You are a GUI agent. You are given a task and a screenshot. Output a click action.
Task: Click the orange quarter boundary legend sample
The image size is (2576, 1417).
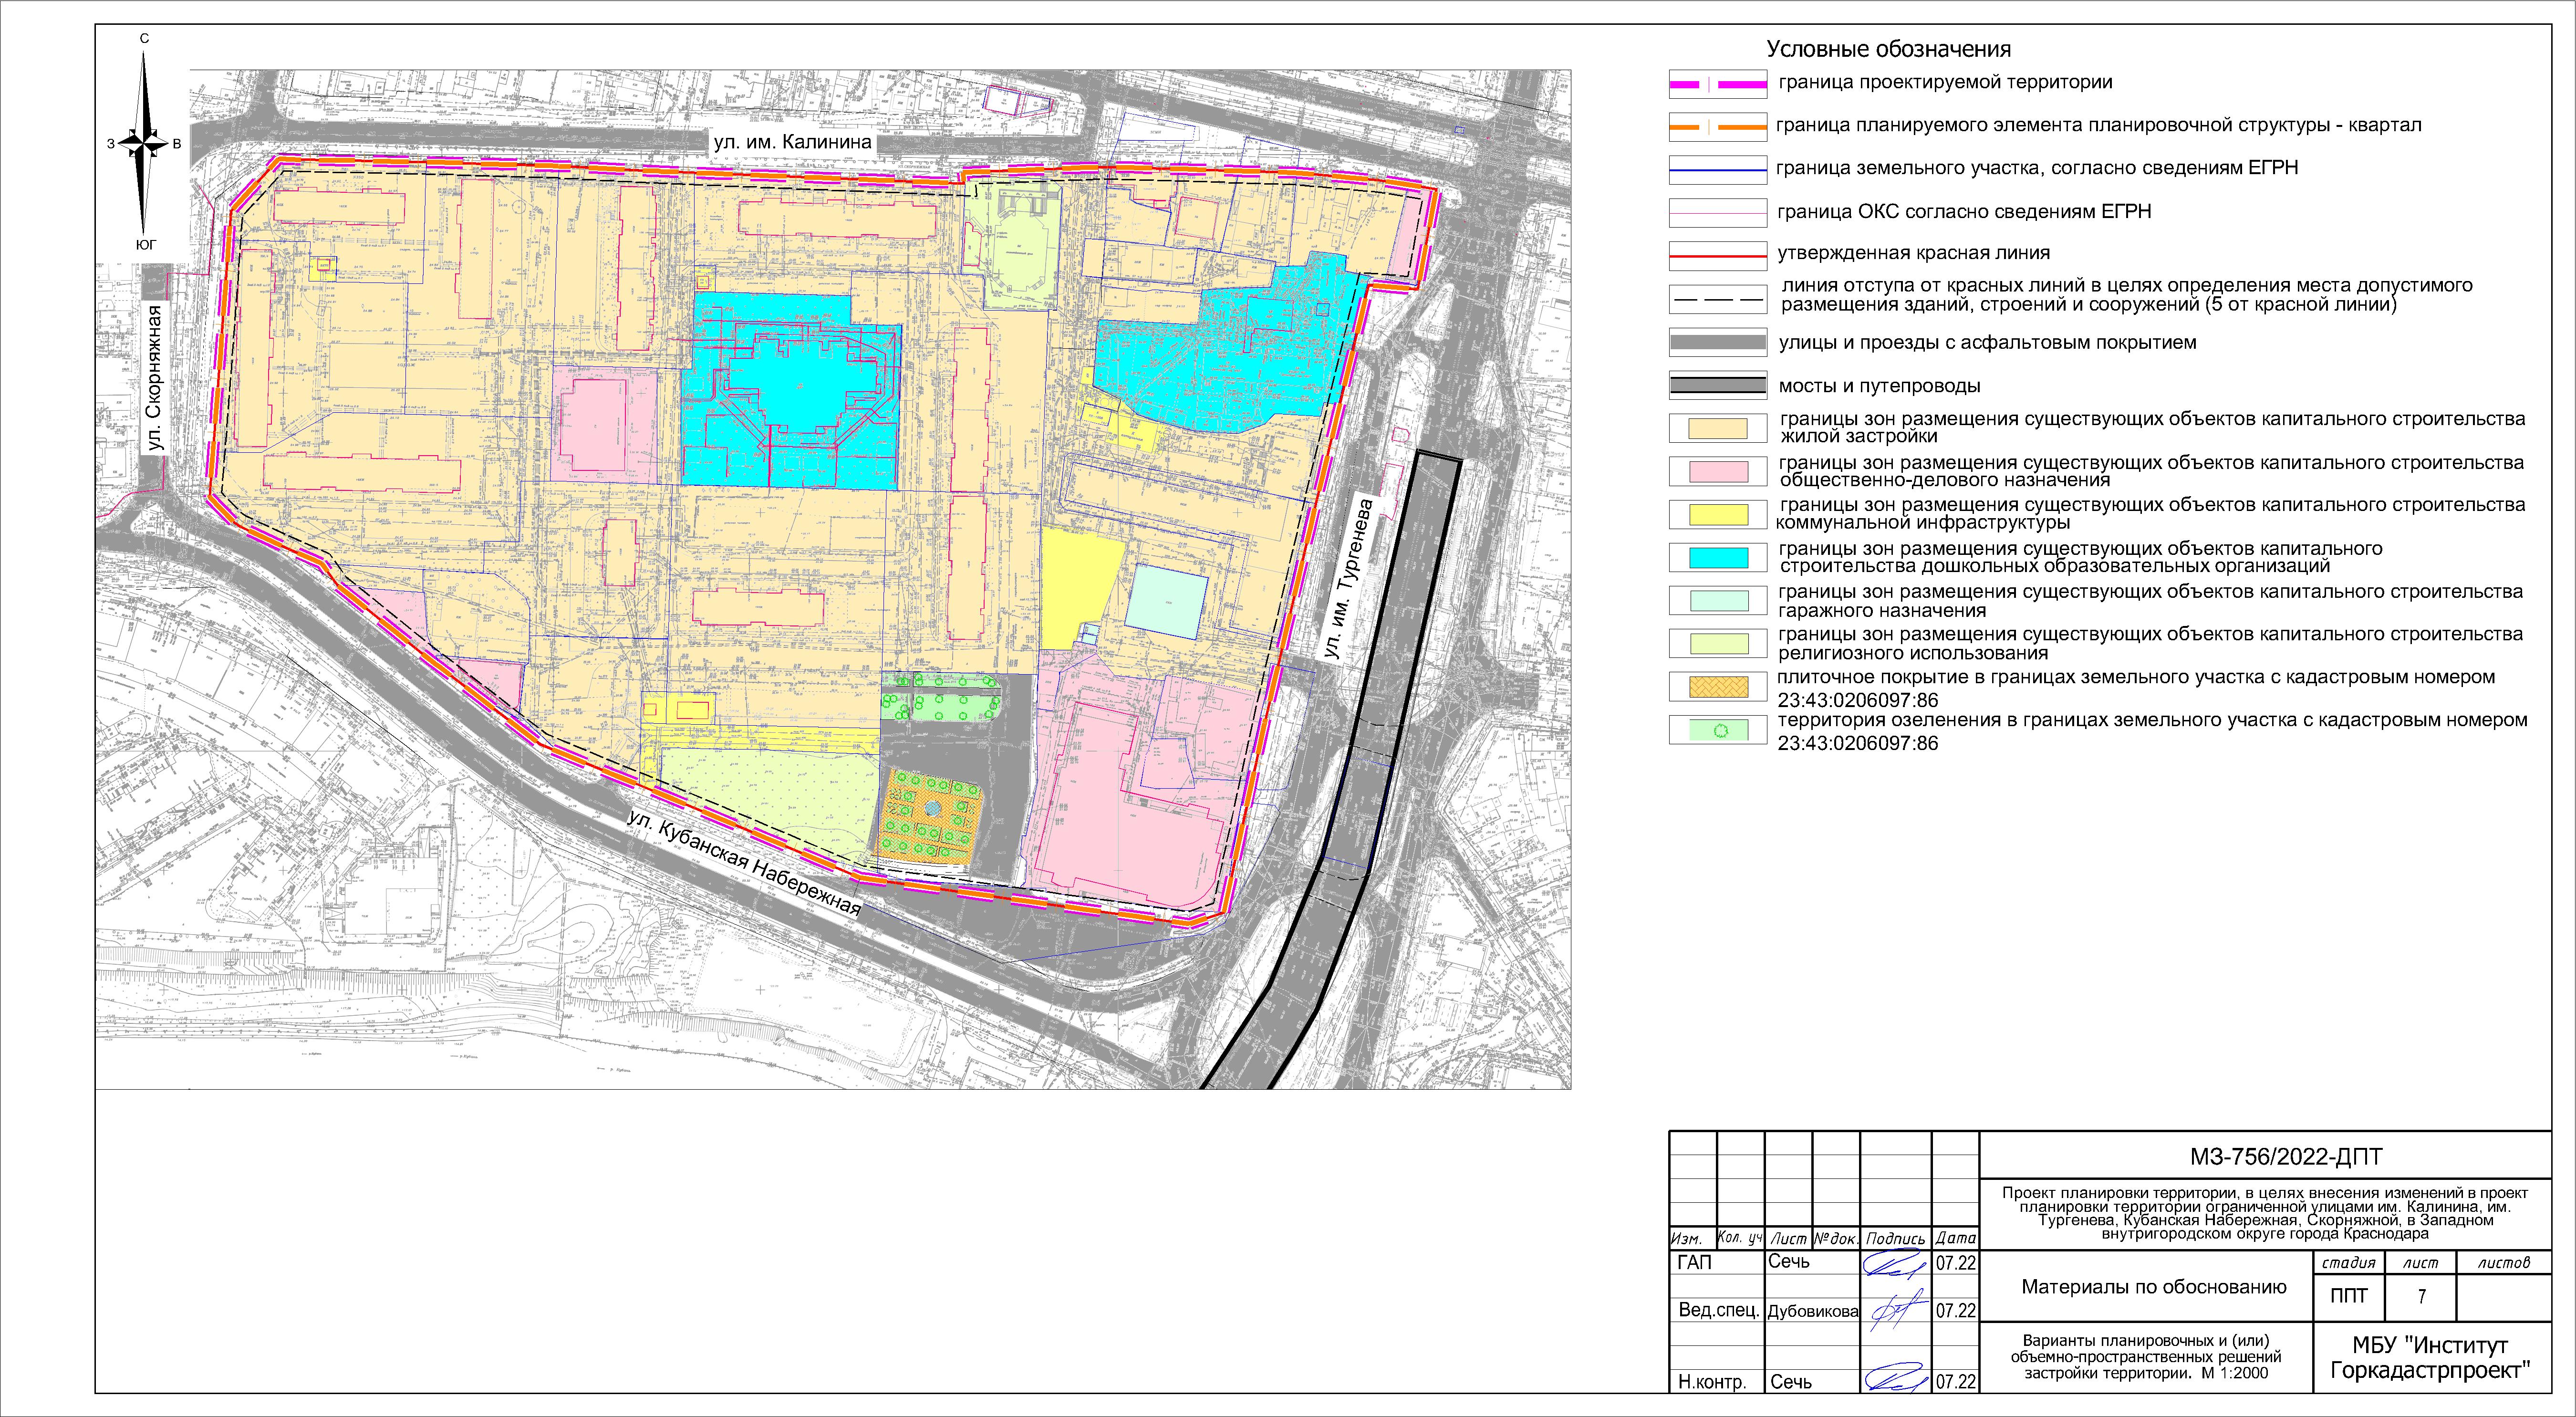coord(1718,127)
